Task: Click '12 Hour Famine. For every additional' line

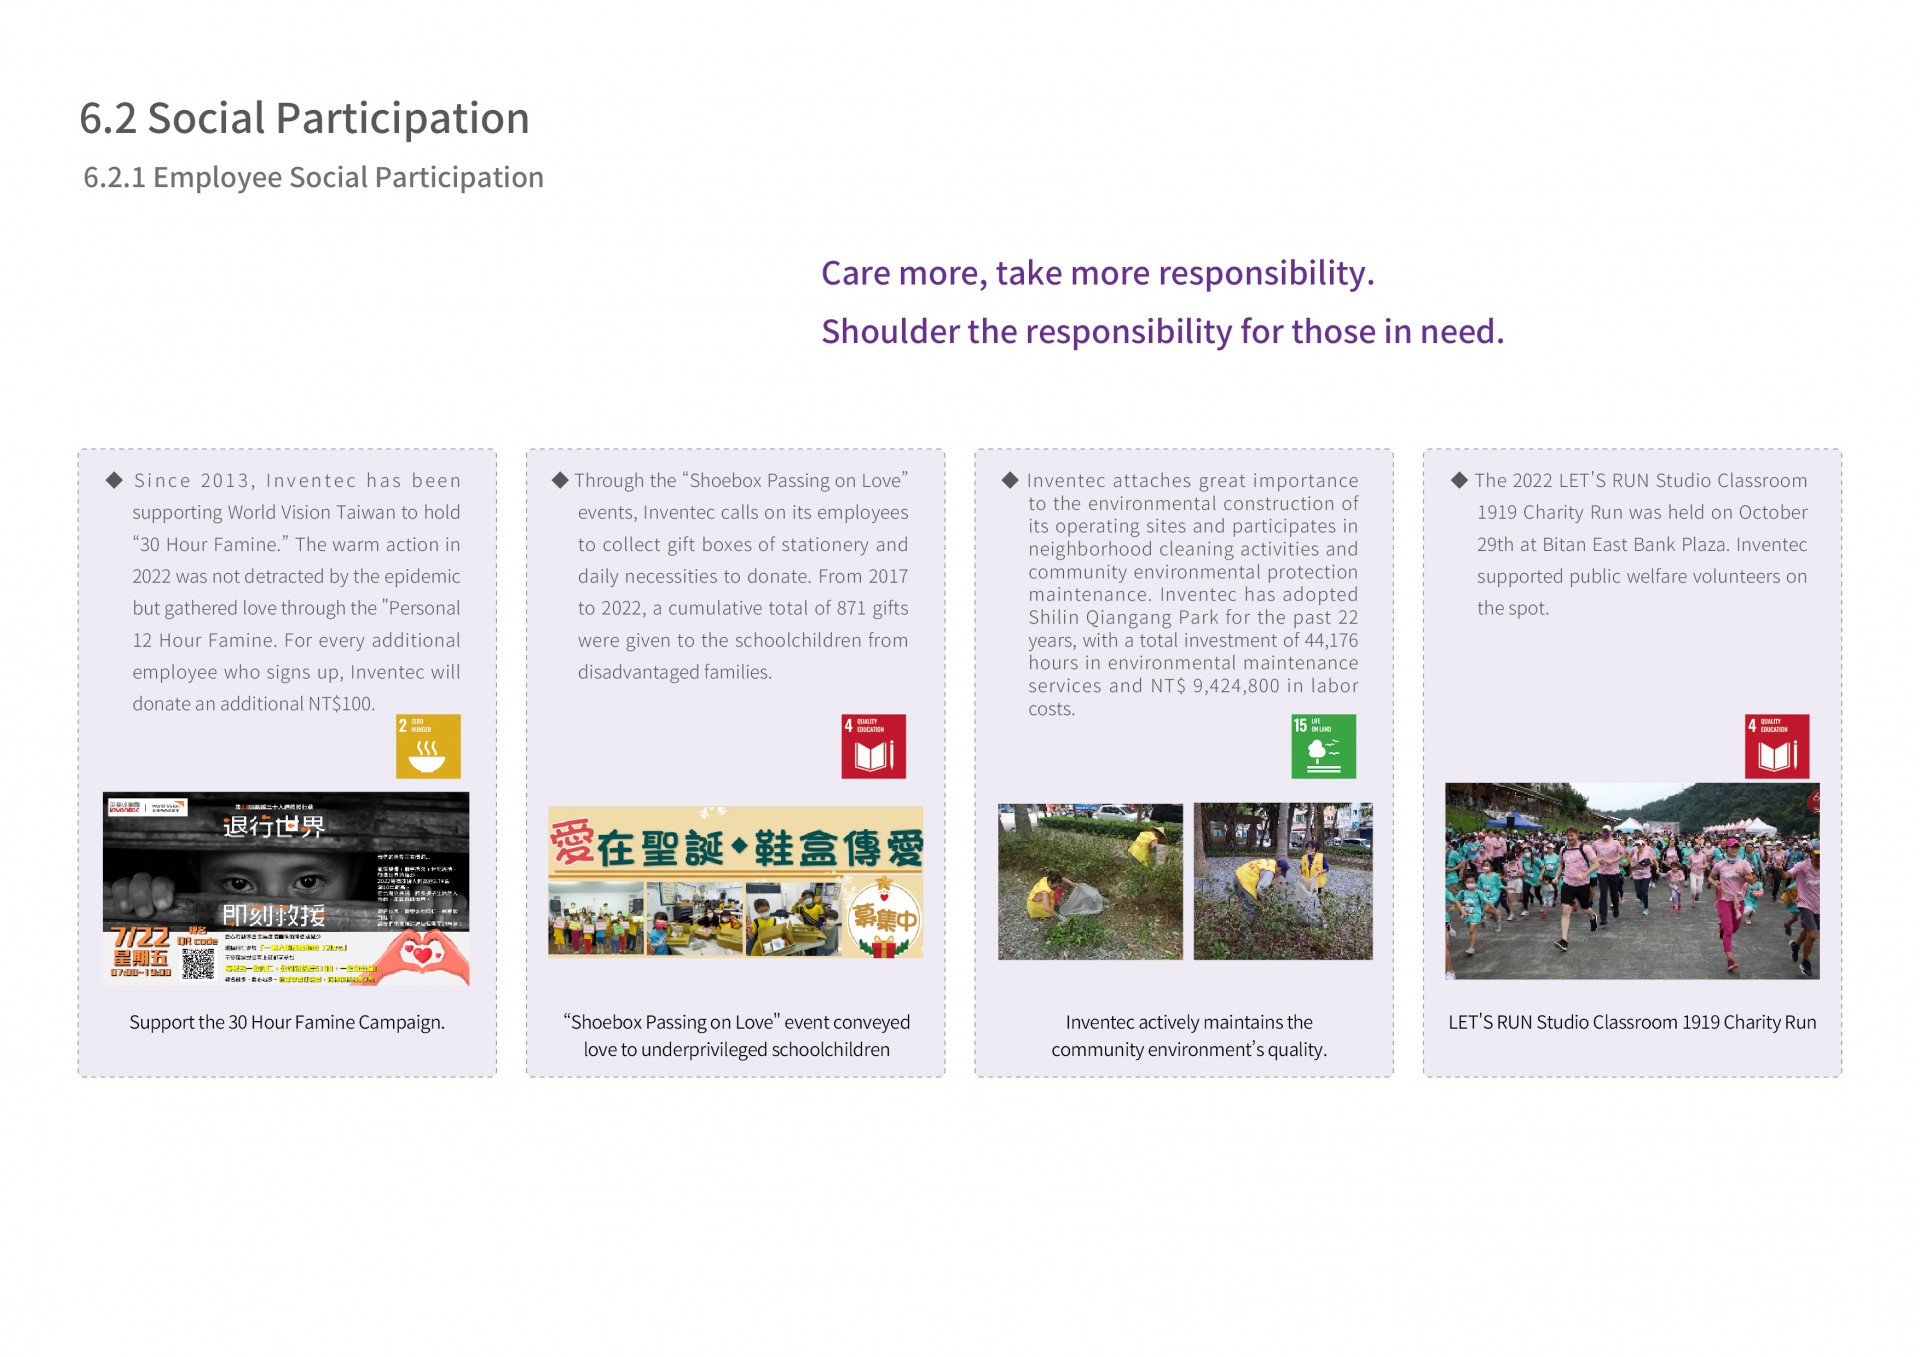Action: click(296, 640)
